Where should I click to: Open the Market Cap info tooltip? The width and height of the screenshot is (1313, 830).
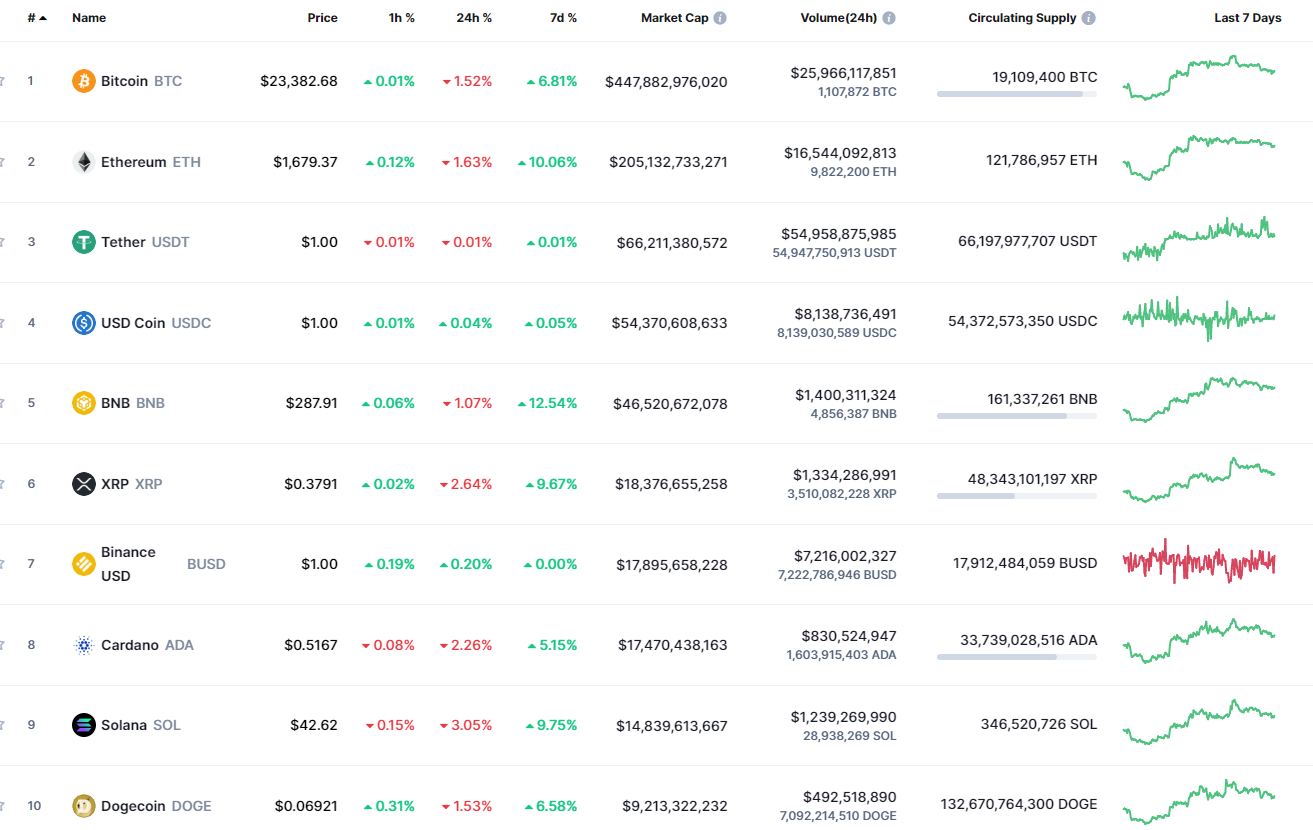719,17
